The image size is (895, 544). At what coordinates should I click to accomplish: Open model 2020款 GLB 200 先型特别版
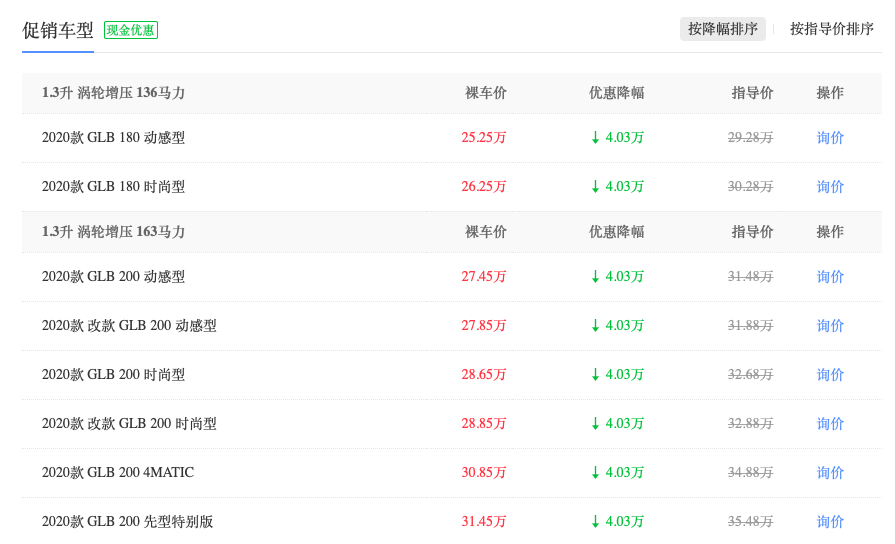[127, 522]
